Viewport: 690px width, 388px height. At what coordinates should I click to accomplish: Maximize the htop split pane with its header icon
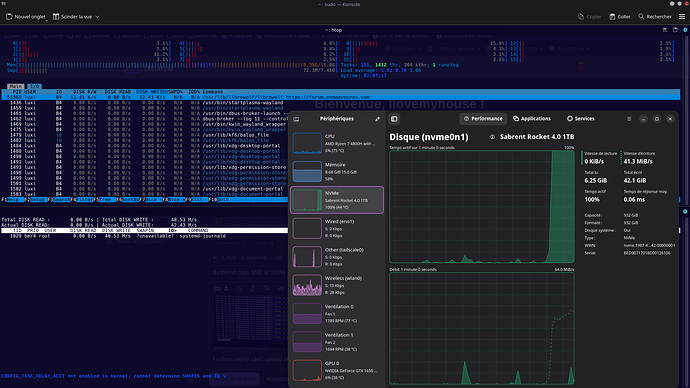(664, 30)
